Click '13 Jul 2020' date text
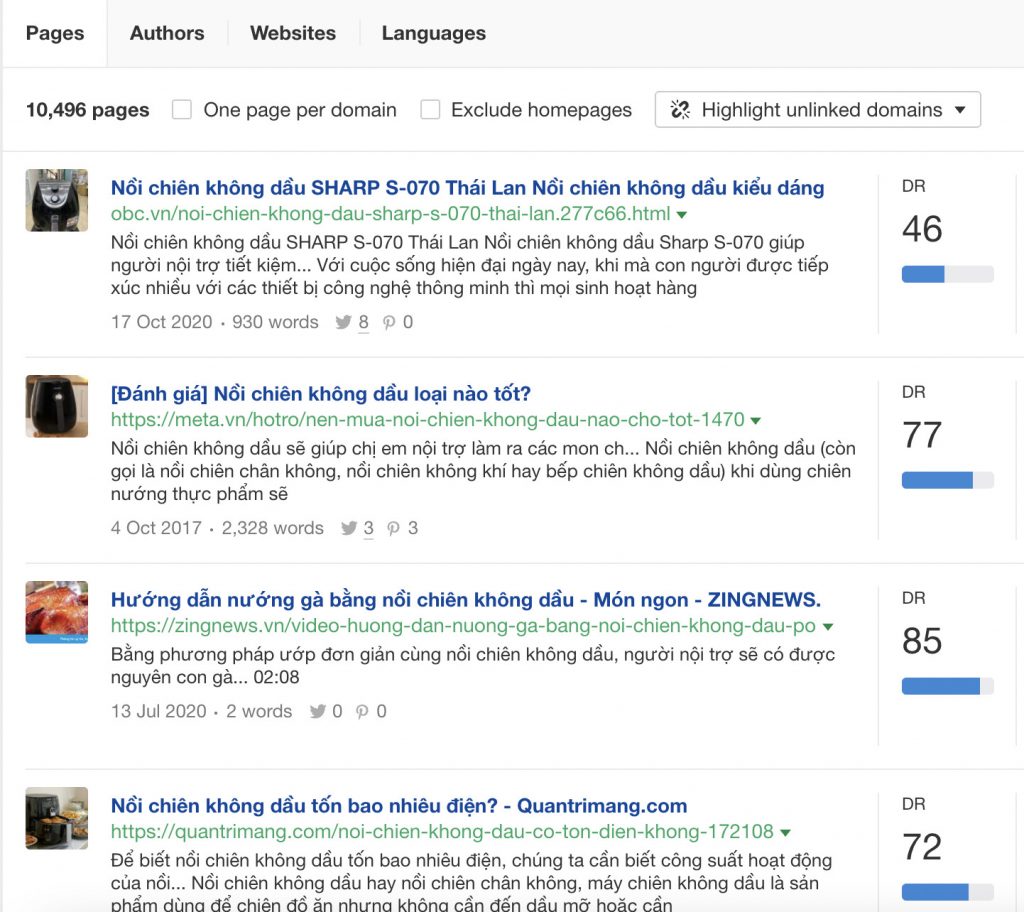This screenshot has width=1024, height=912. [x=159, y=711]
